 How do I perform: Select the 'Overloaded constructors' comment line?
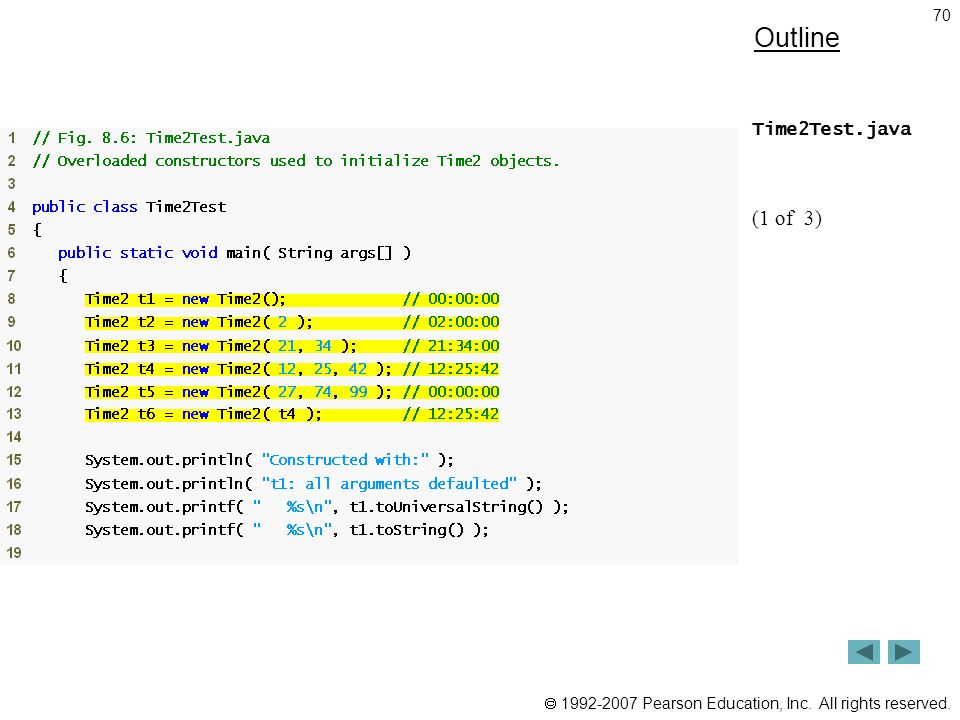coord(296,161)
